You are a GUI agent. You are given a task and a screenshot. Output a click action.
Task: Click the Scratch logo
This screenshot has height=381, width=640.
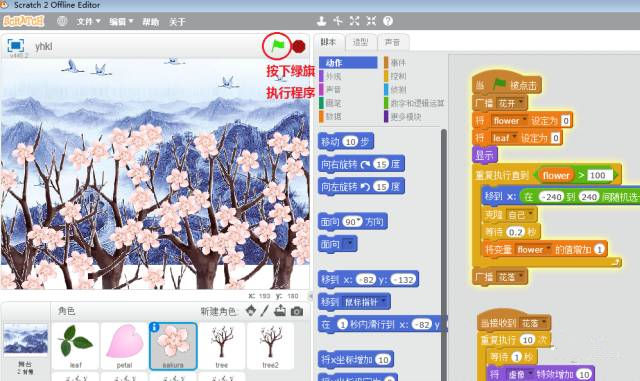click(23, 21)
